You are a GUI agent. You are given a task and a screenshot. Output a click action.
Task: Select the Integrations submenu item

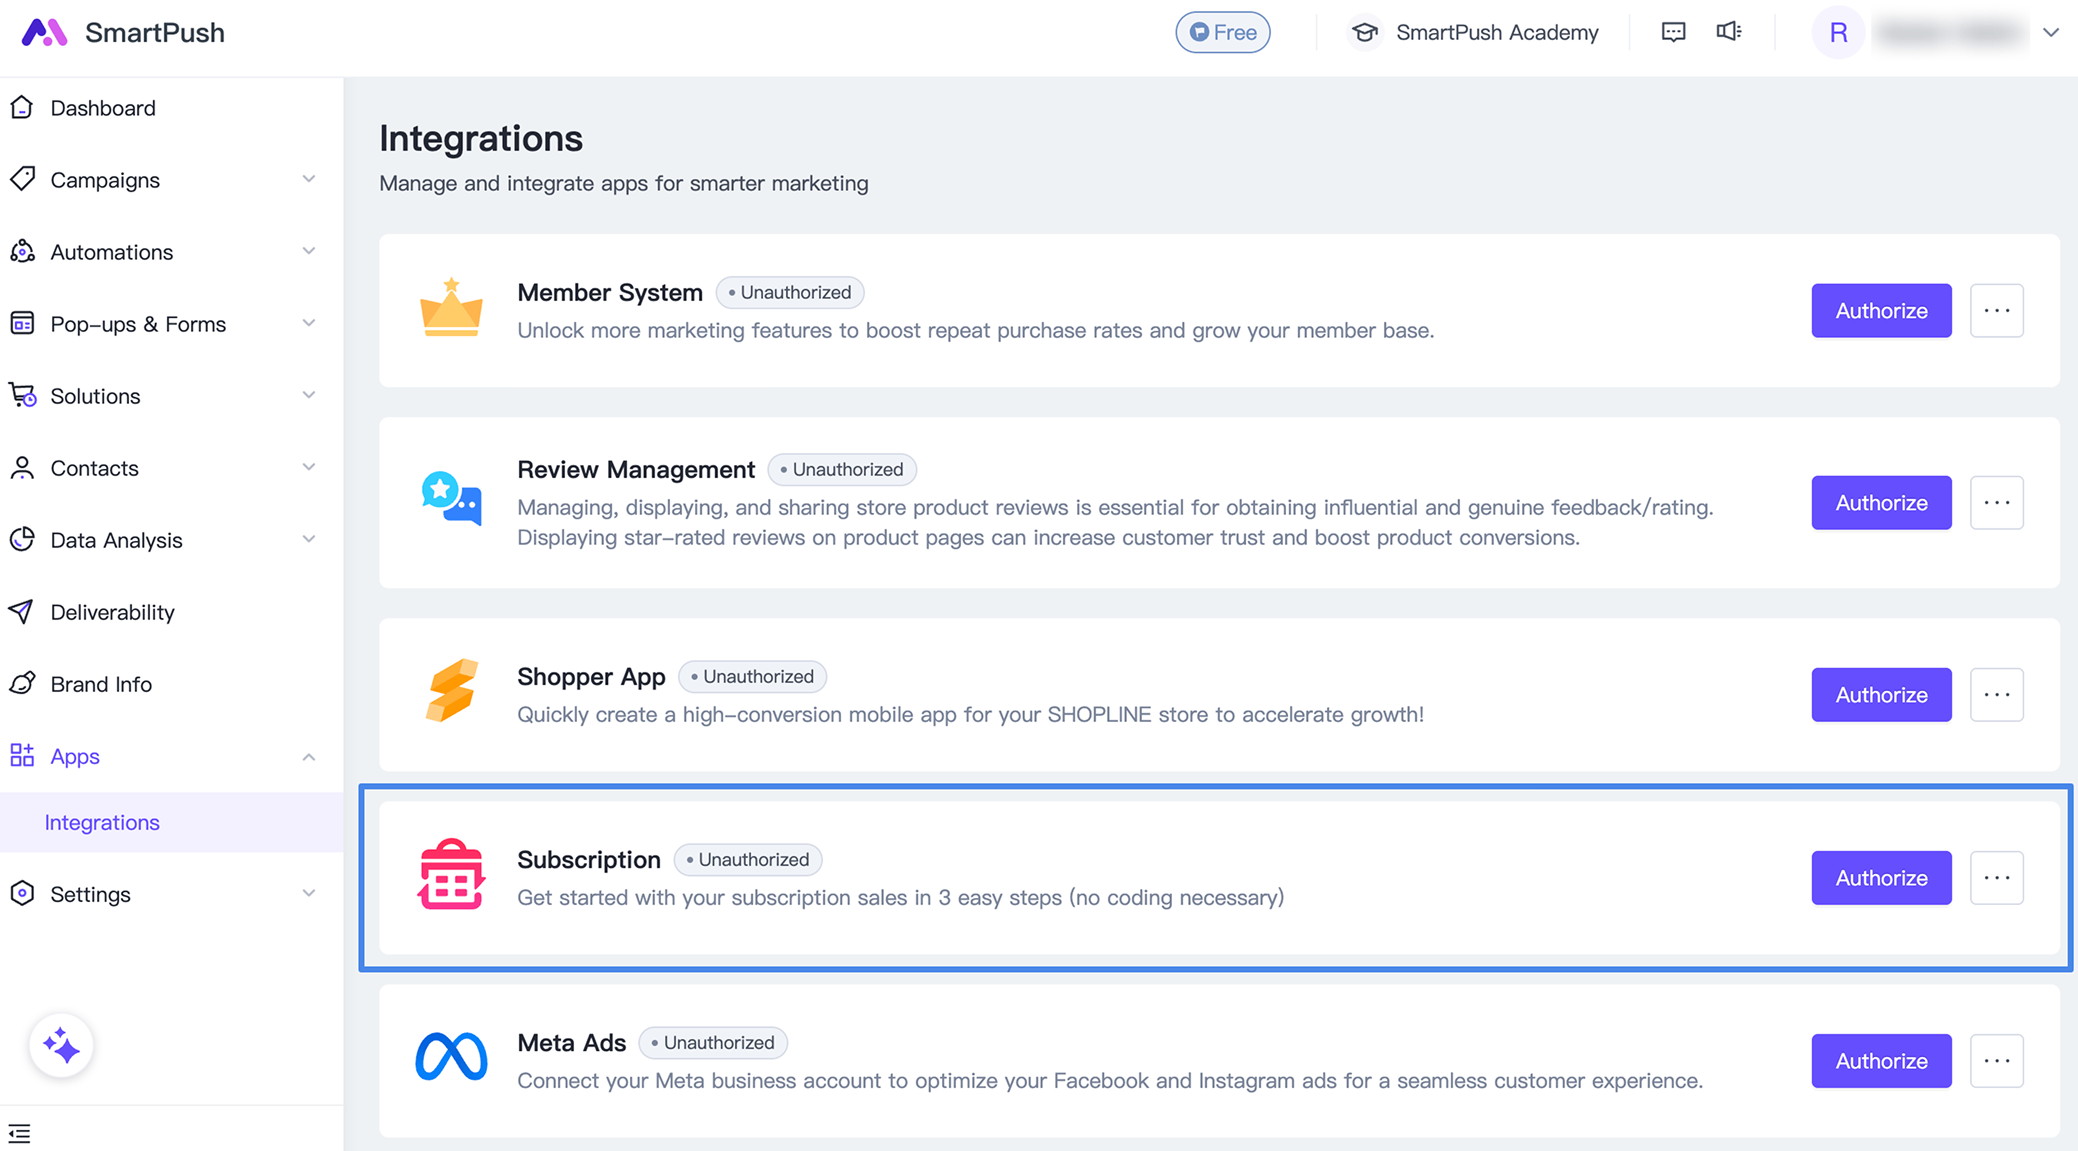102,822
